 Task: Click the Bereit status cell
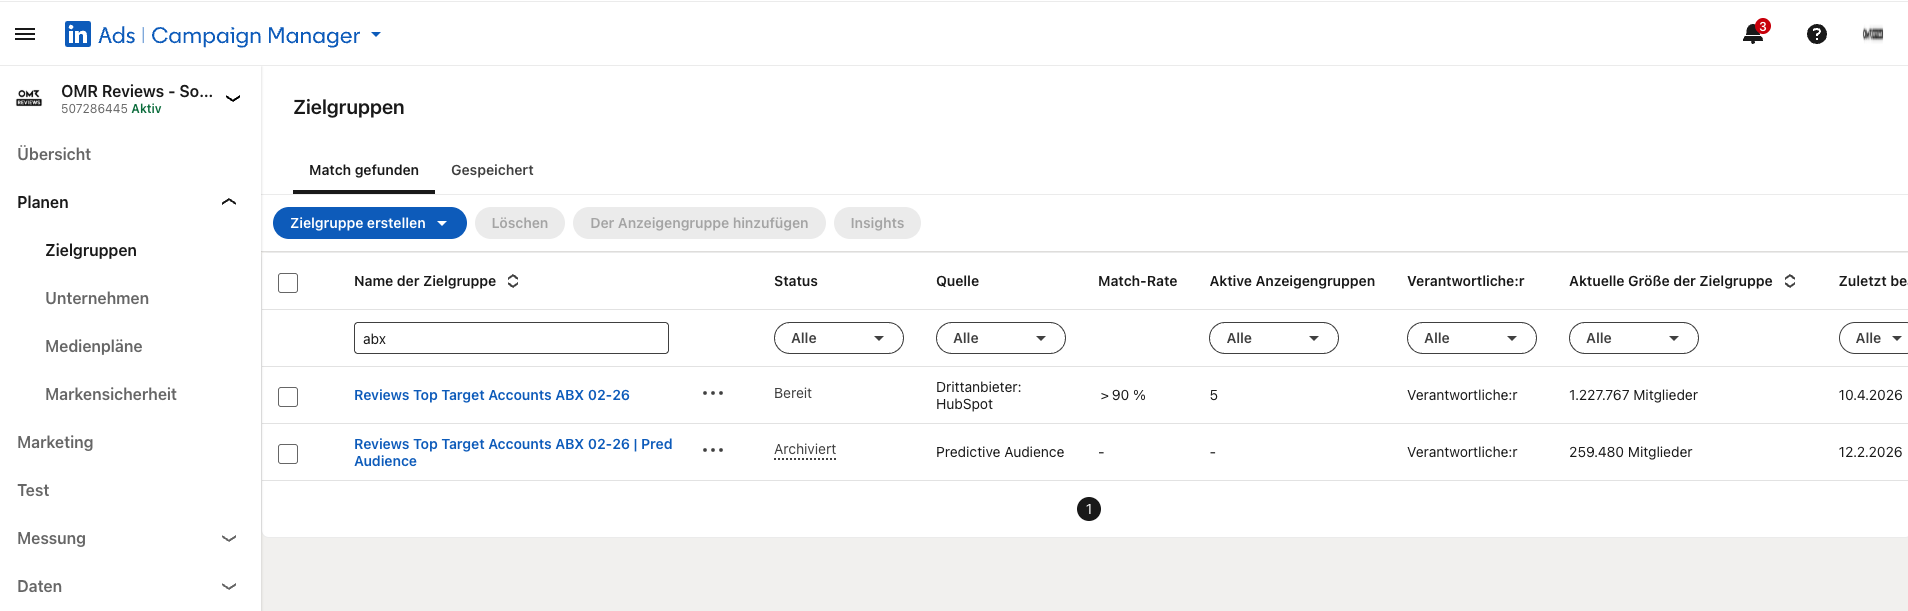(x=793, y=393)
